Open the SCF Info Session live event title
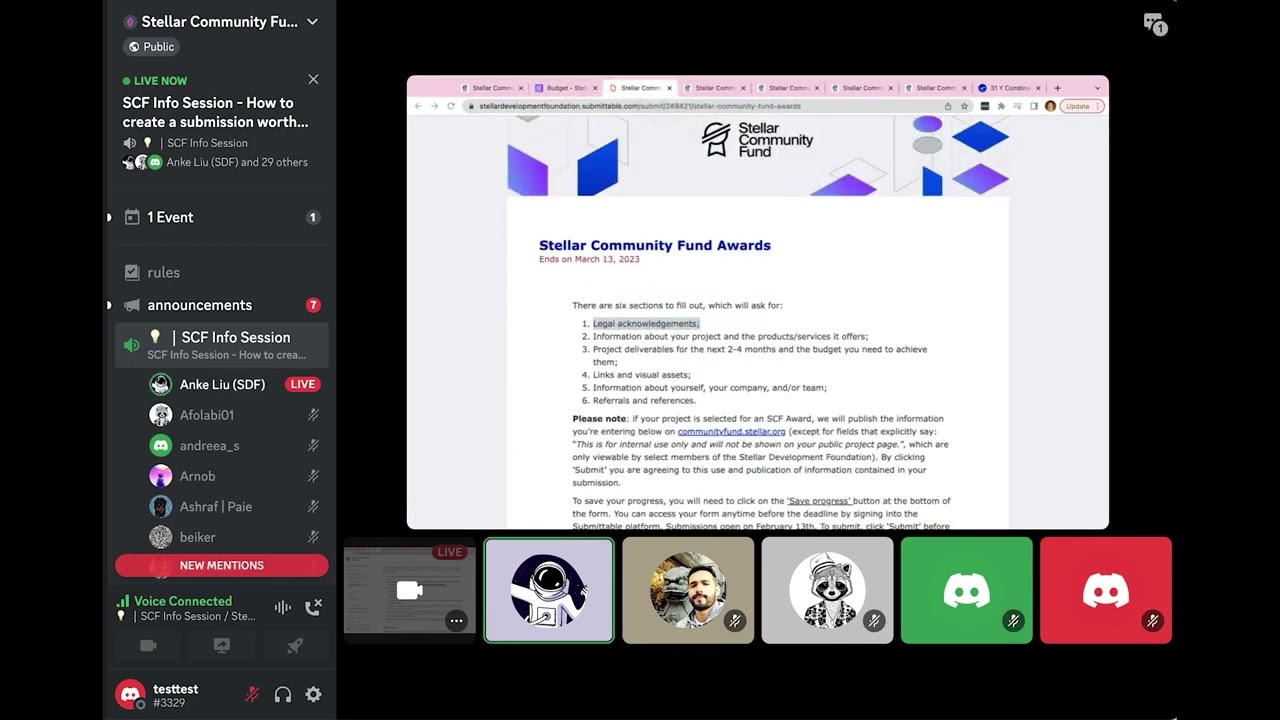1280x720 pixels. (215, 112)
